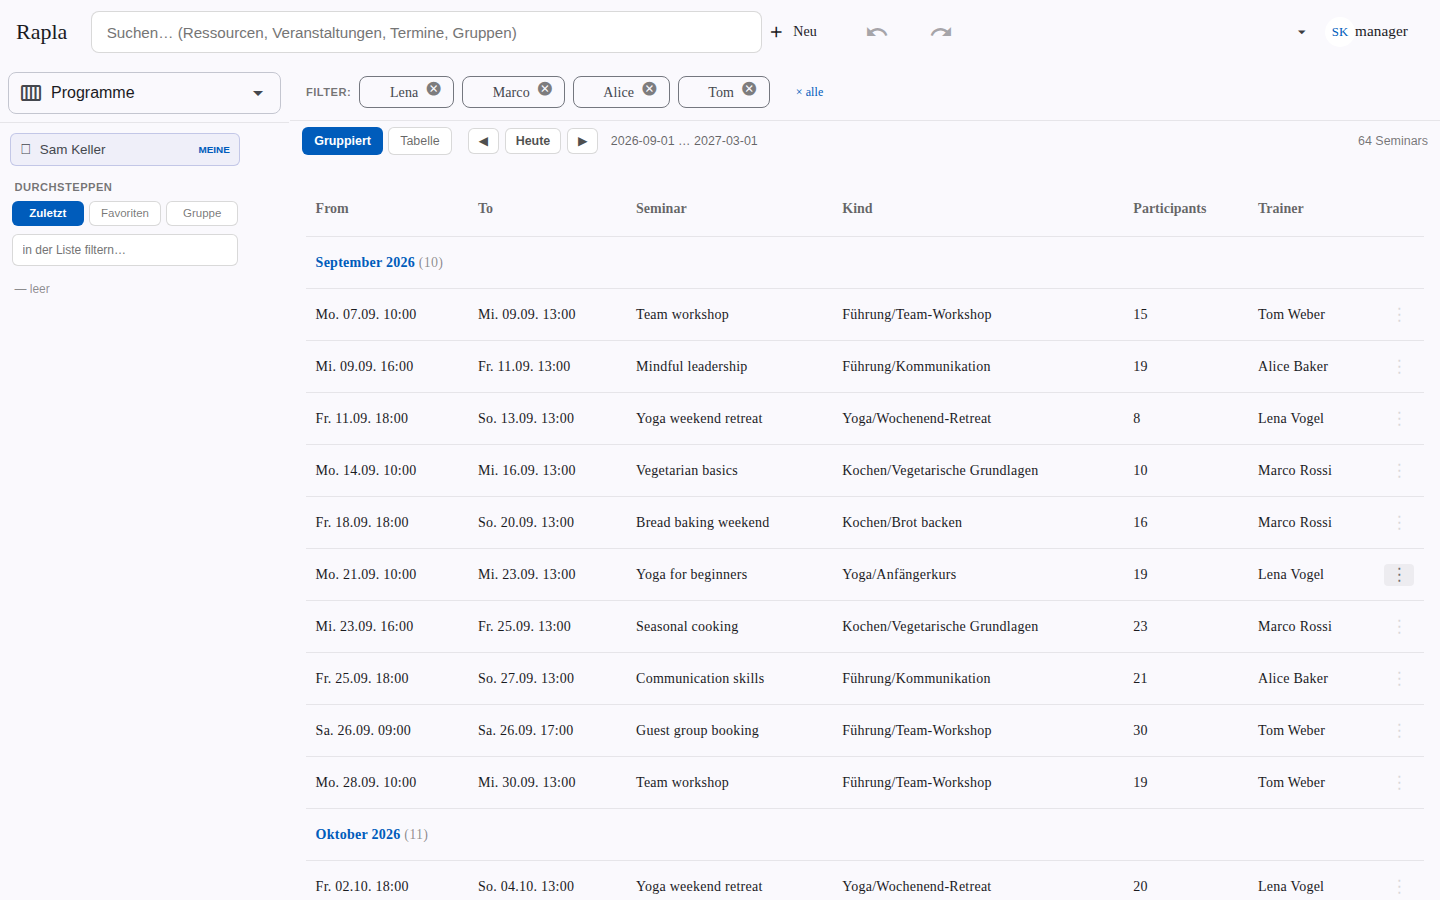Create a new entry with the plus Neu button
This screenshot has height=900, width=1440.
793,32
